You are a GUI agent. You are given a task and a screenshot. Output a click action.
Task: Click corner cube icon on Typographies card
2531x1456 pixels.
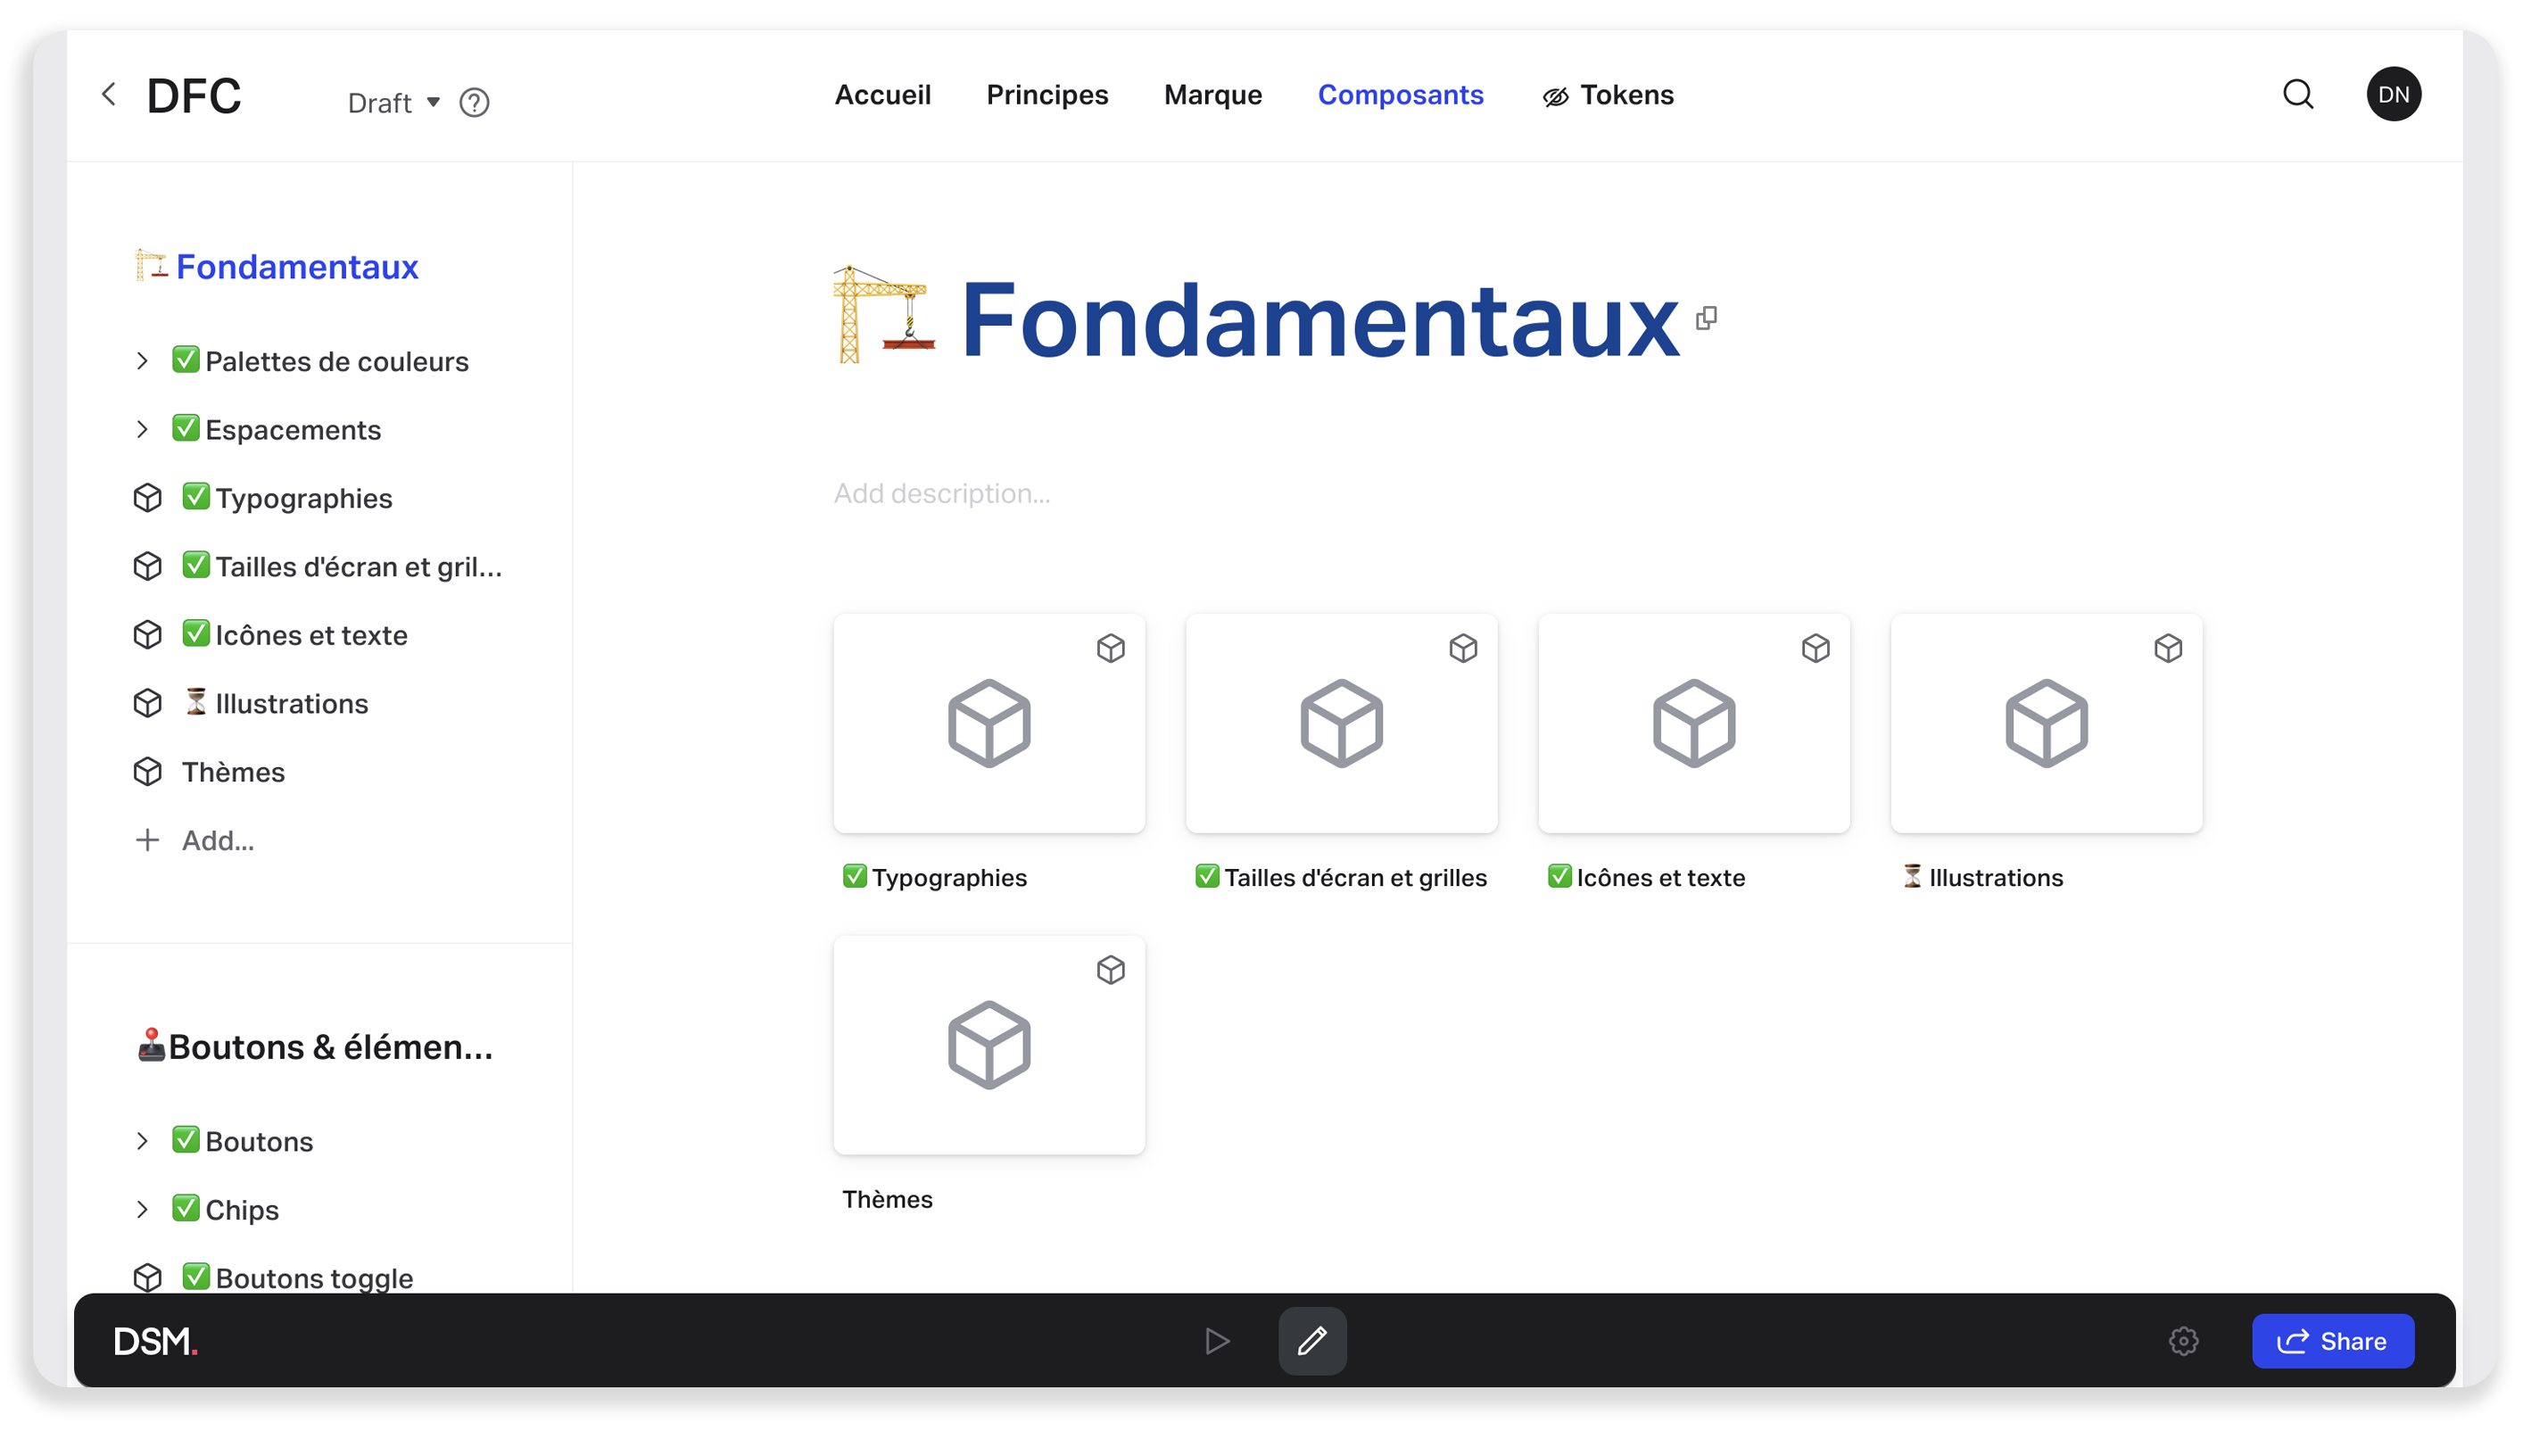[1110, 648]
